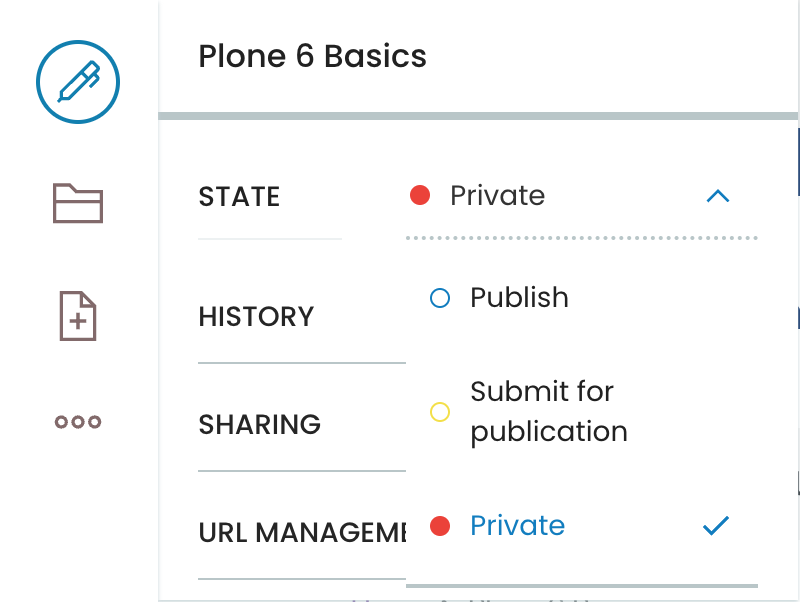Click the blue checkmark beside Private

pyautogui.click(x=716, y=525)
